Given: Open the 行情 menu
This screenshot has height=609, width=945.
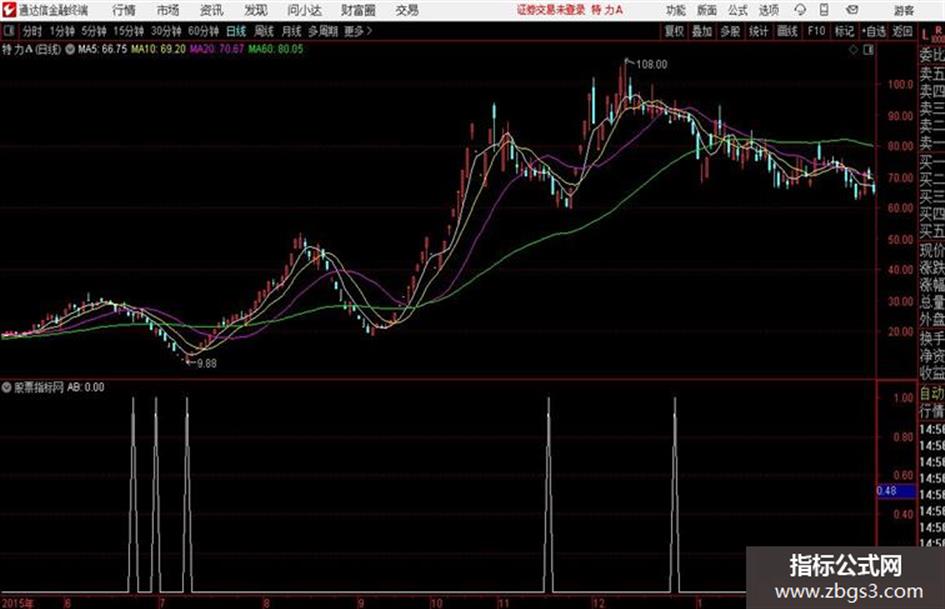Looking at the screenshot, I should point(124,10).
